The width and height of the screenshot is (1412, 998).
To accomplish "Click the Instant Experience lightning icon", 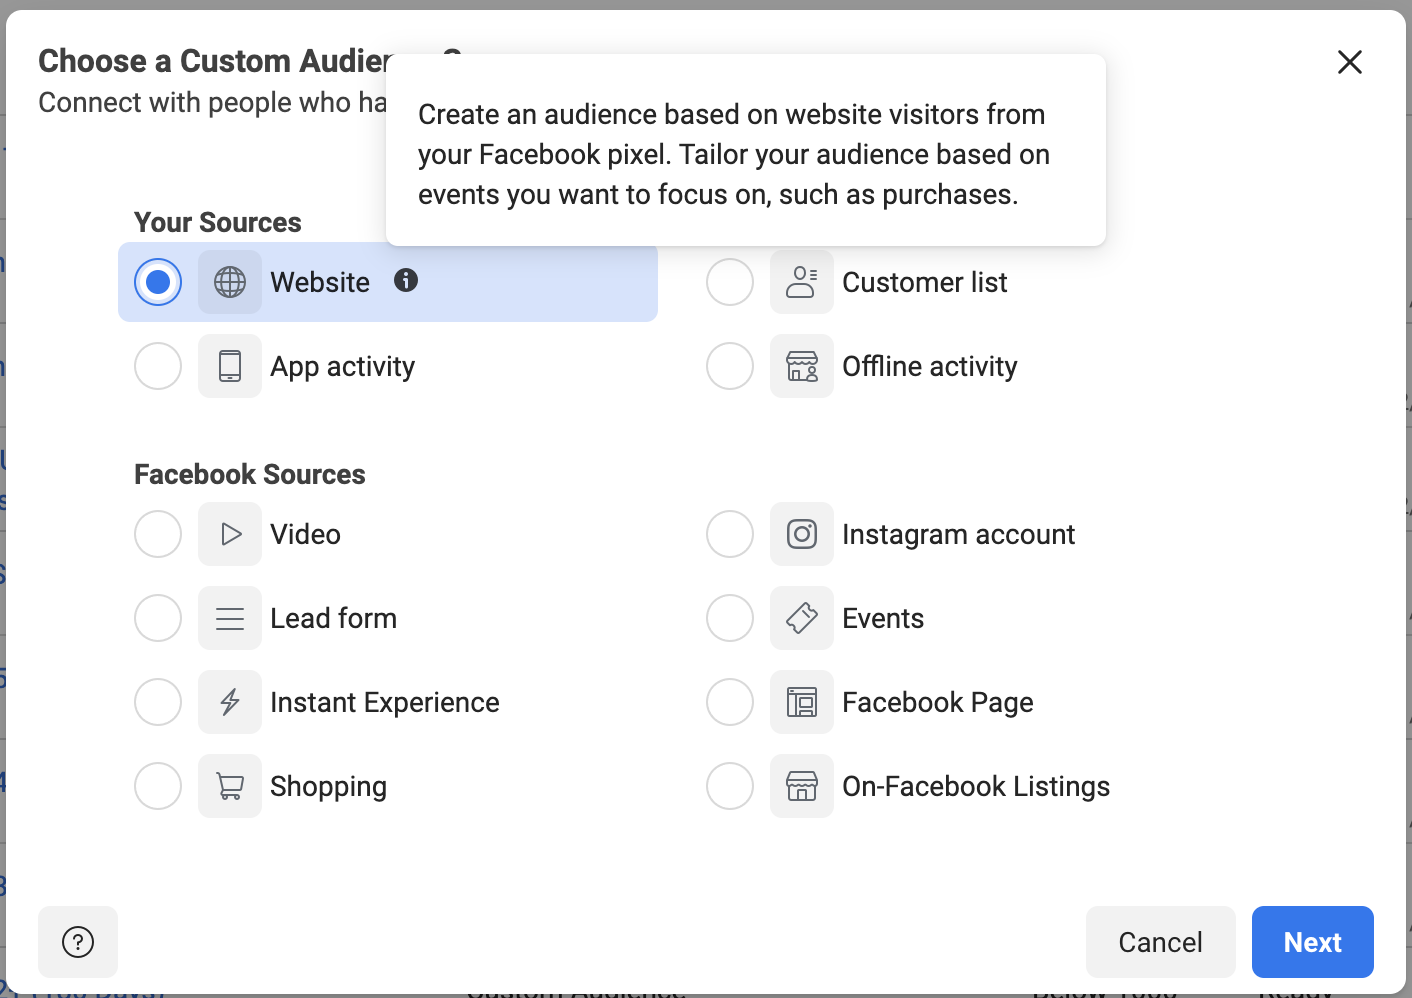I will 230,702.
